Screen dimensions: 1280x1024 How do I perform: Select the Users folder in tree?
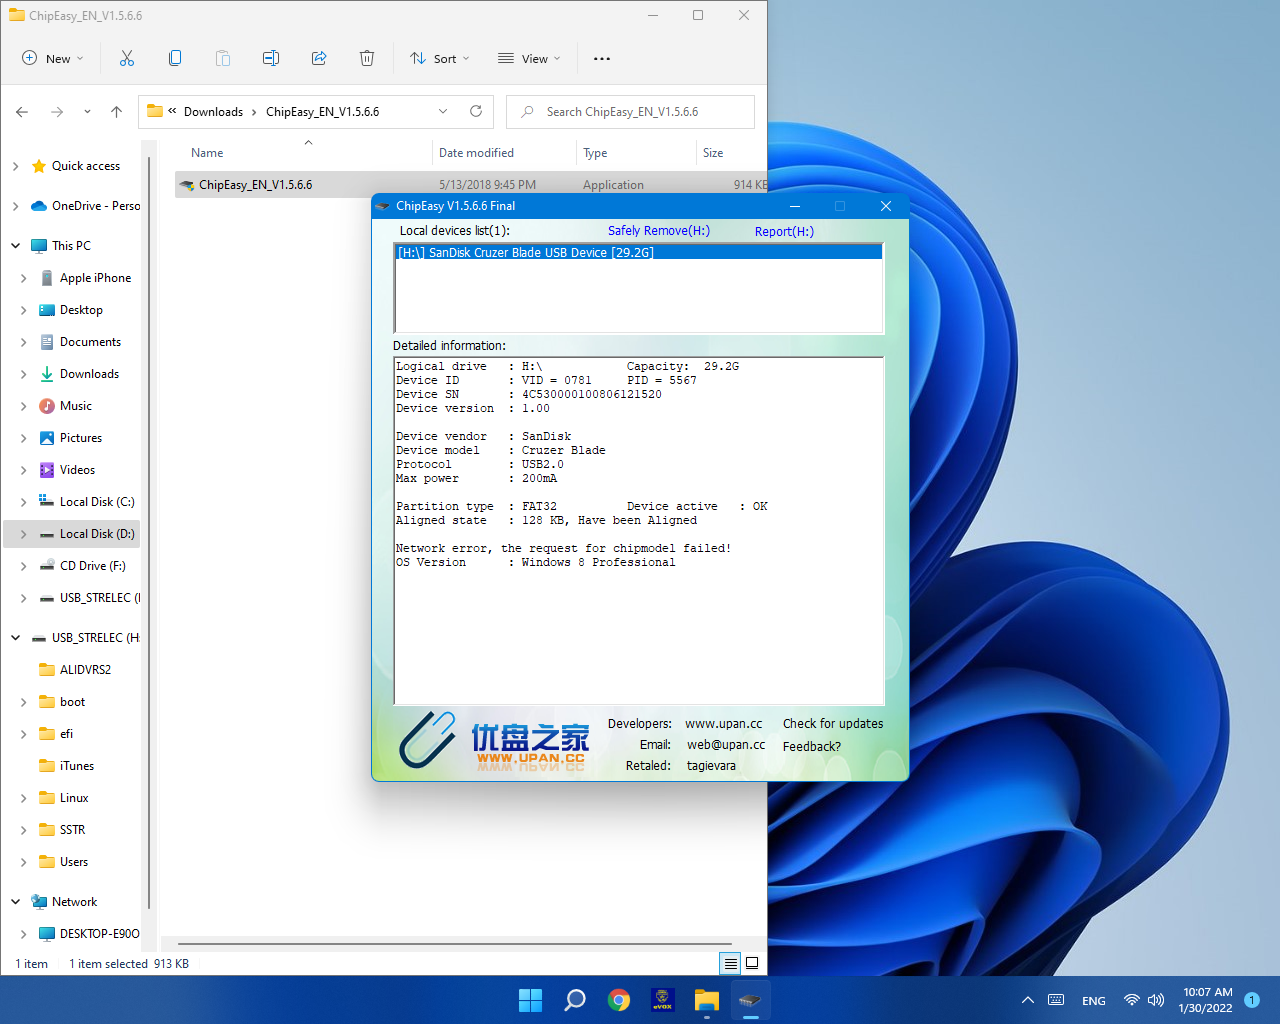coord(74,862)
